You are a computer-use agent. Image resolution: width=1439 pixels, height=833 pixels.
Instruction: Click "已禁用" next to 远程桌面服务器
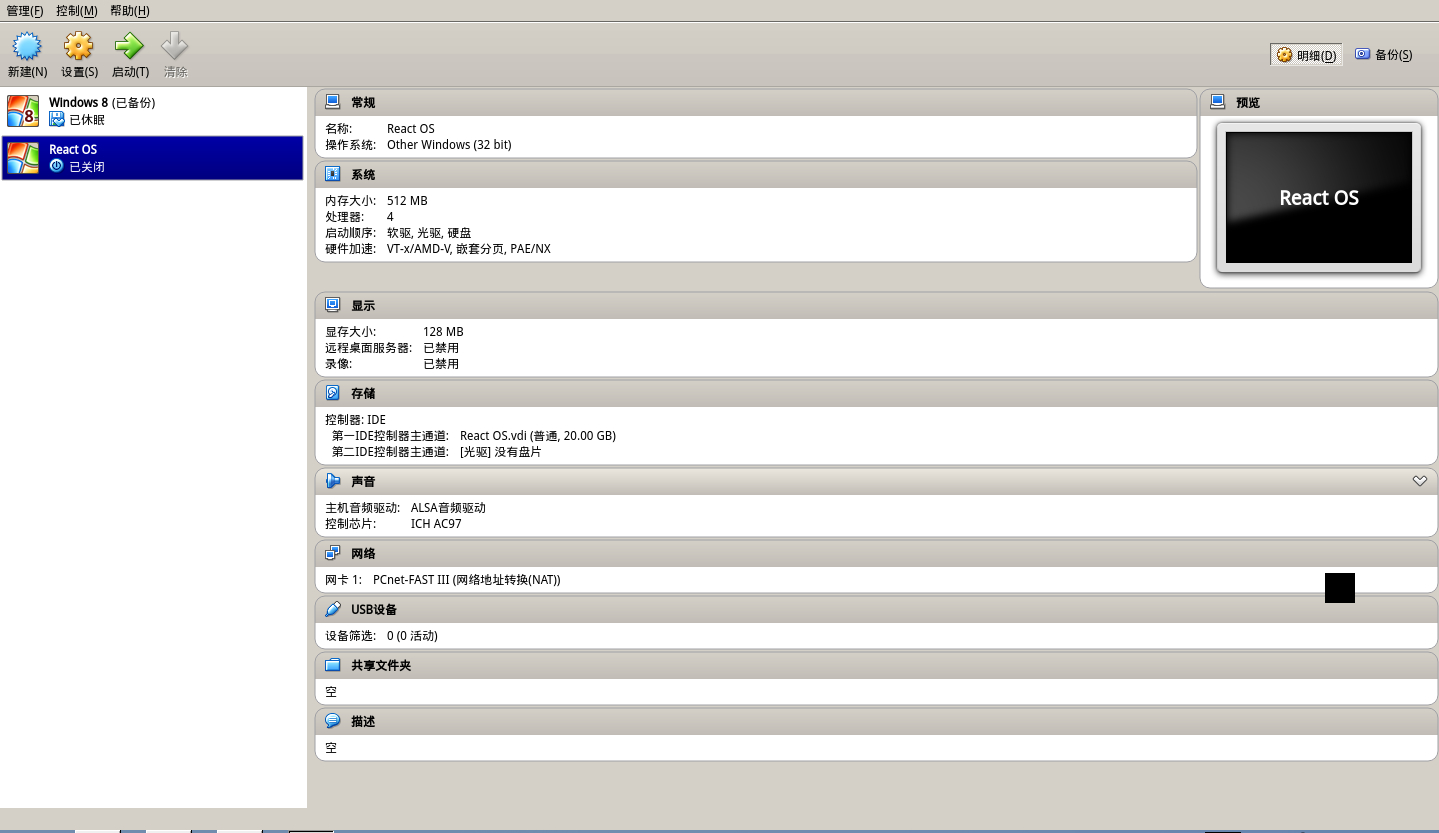tap(441, 348)
